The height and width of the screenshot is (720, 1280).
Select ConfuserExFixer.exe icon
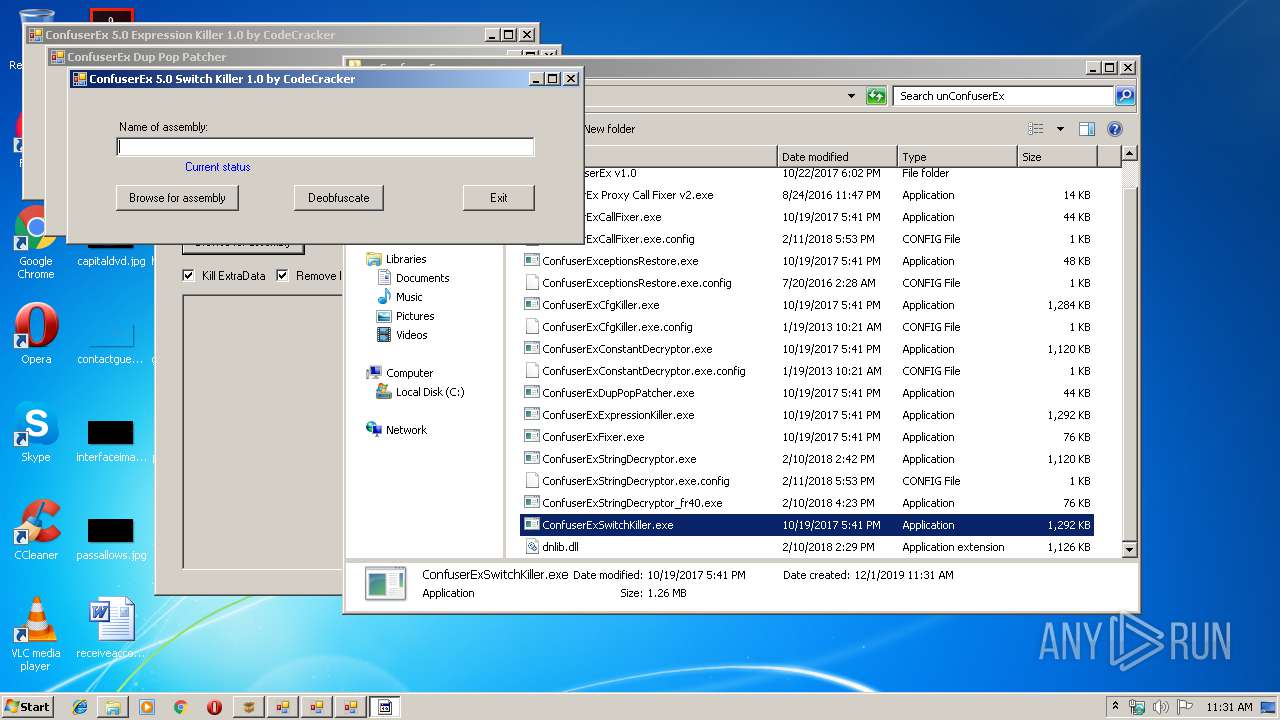(532, 437)
